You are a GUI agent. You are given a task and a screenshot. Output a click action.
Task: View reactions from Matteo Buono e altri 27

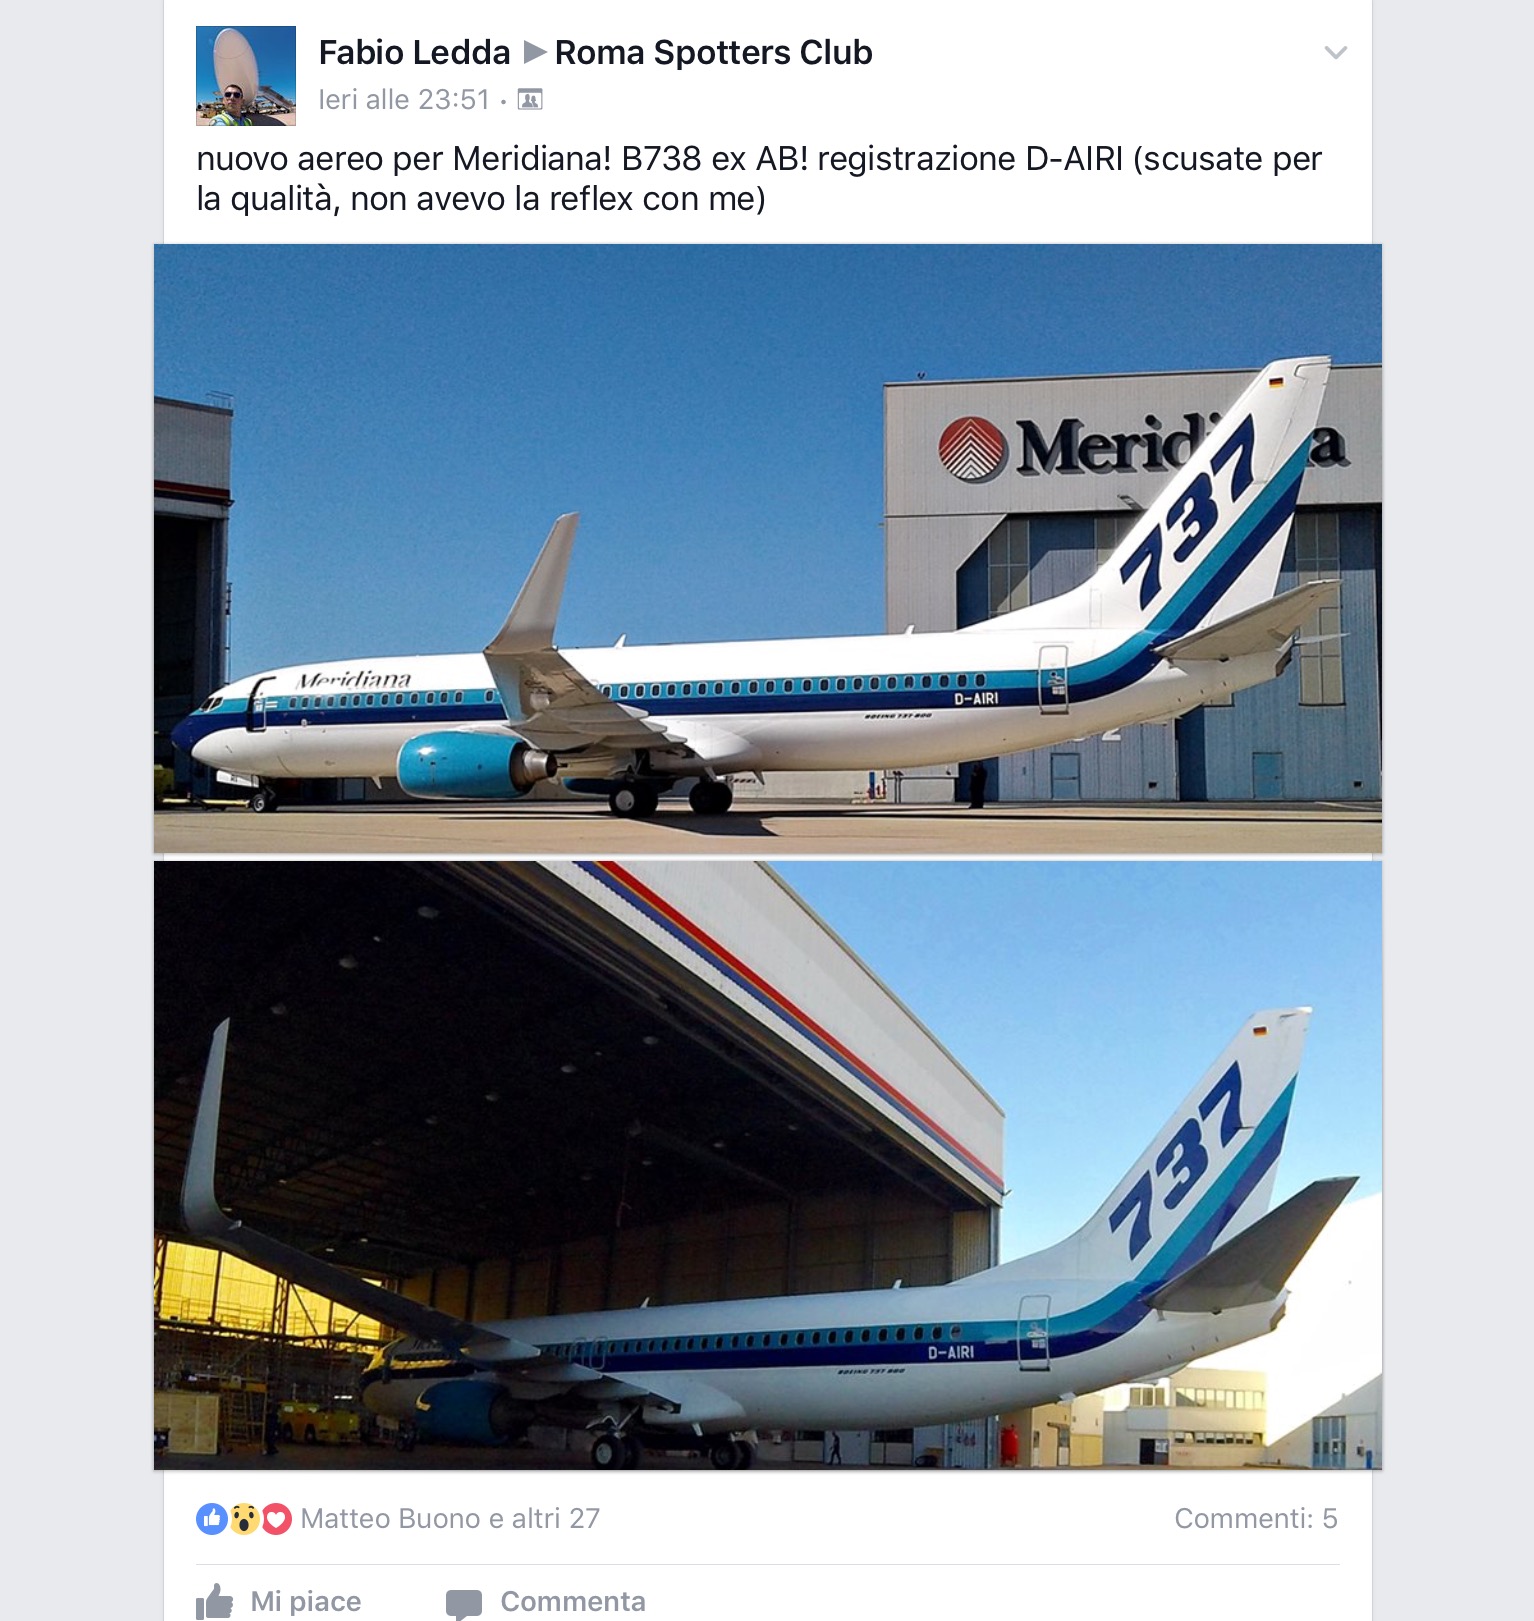point(450,1519)
